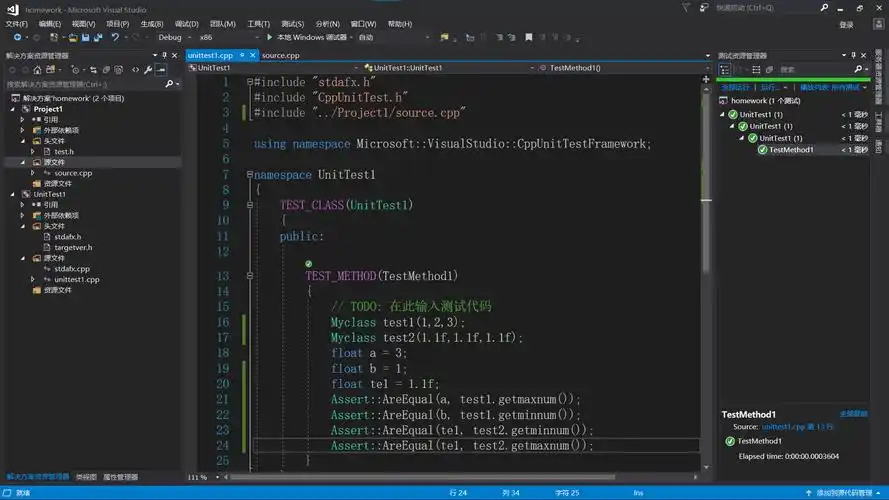
Task: Open the 调试(D) menu
Action: click(186, 23)
